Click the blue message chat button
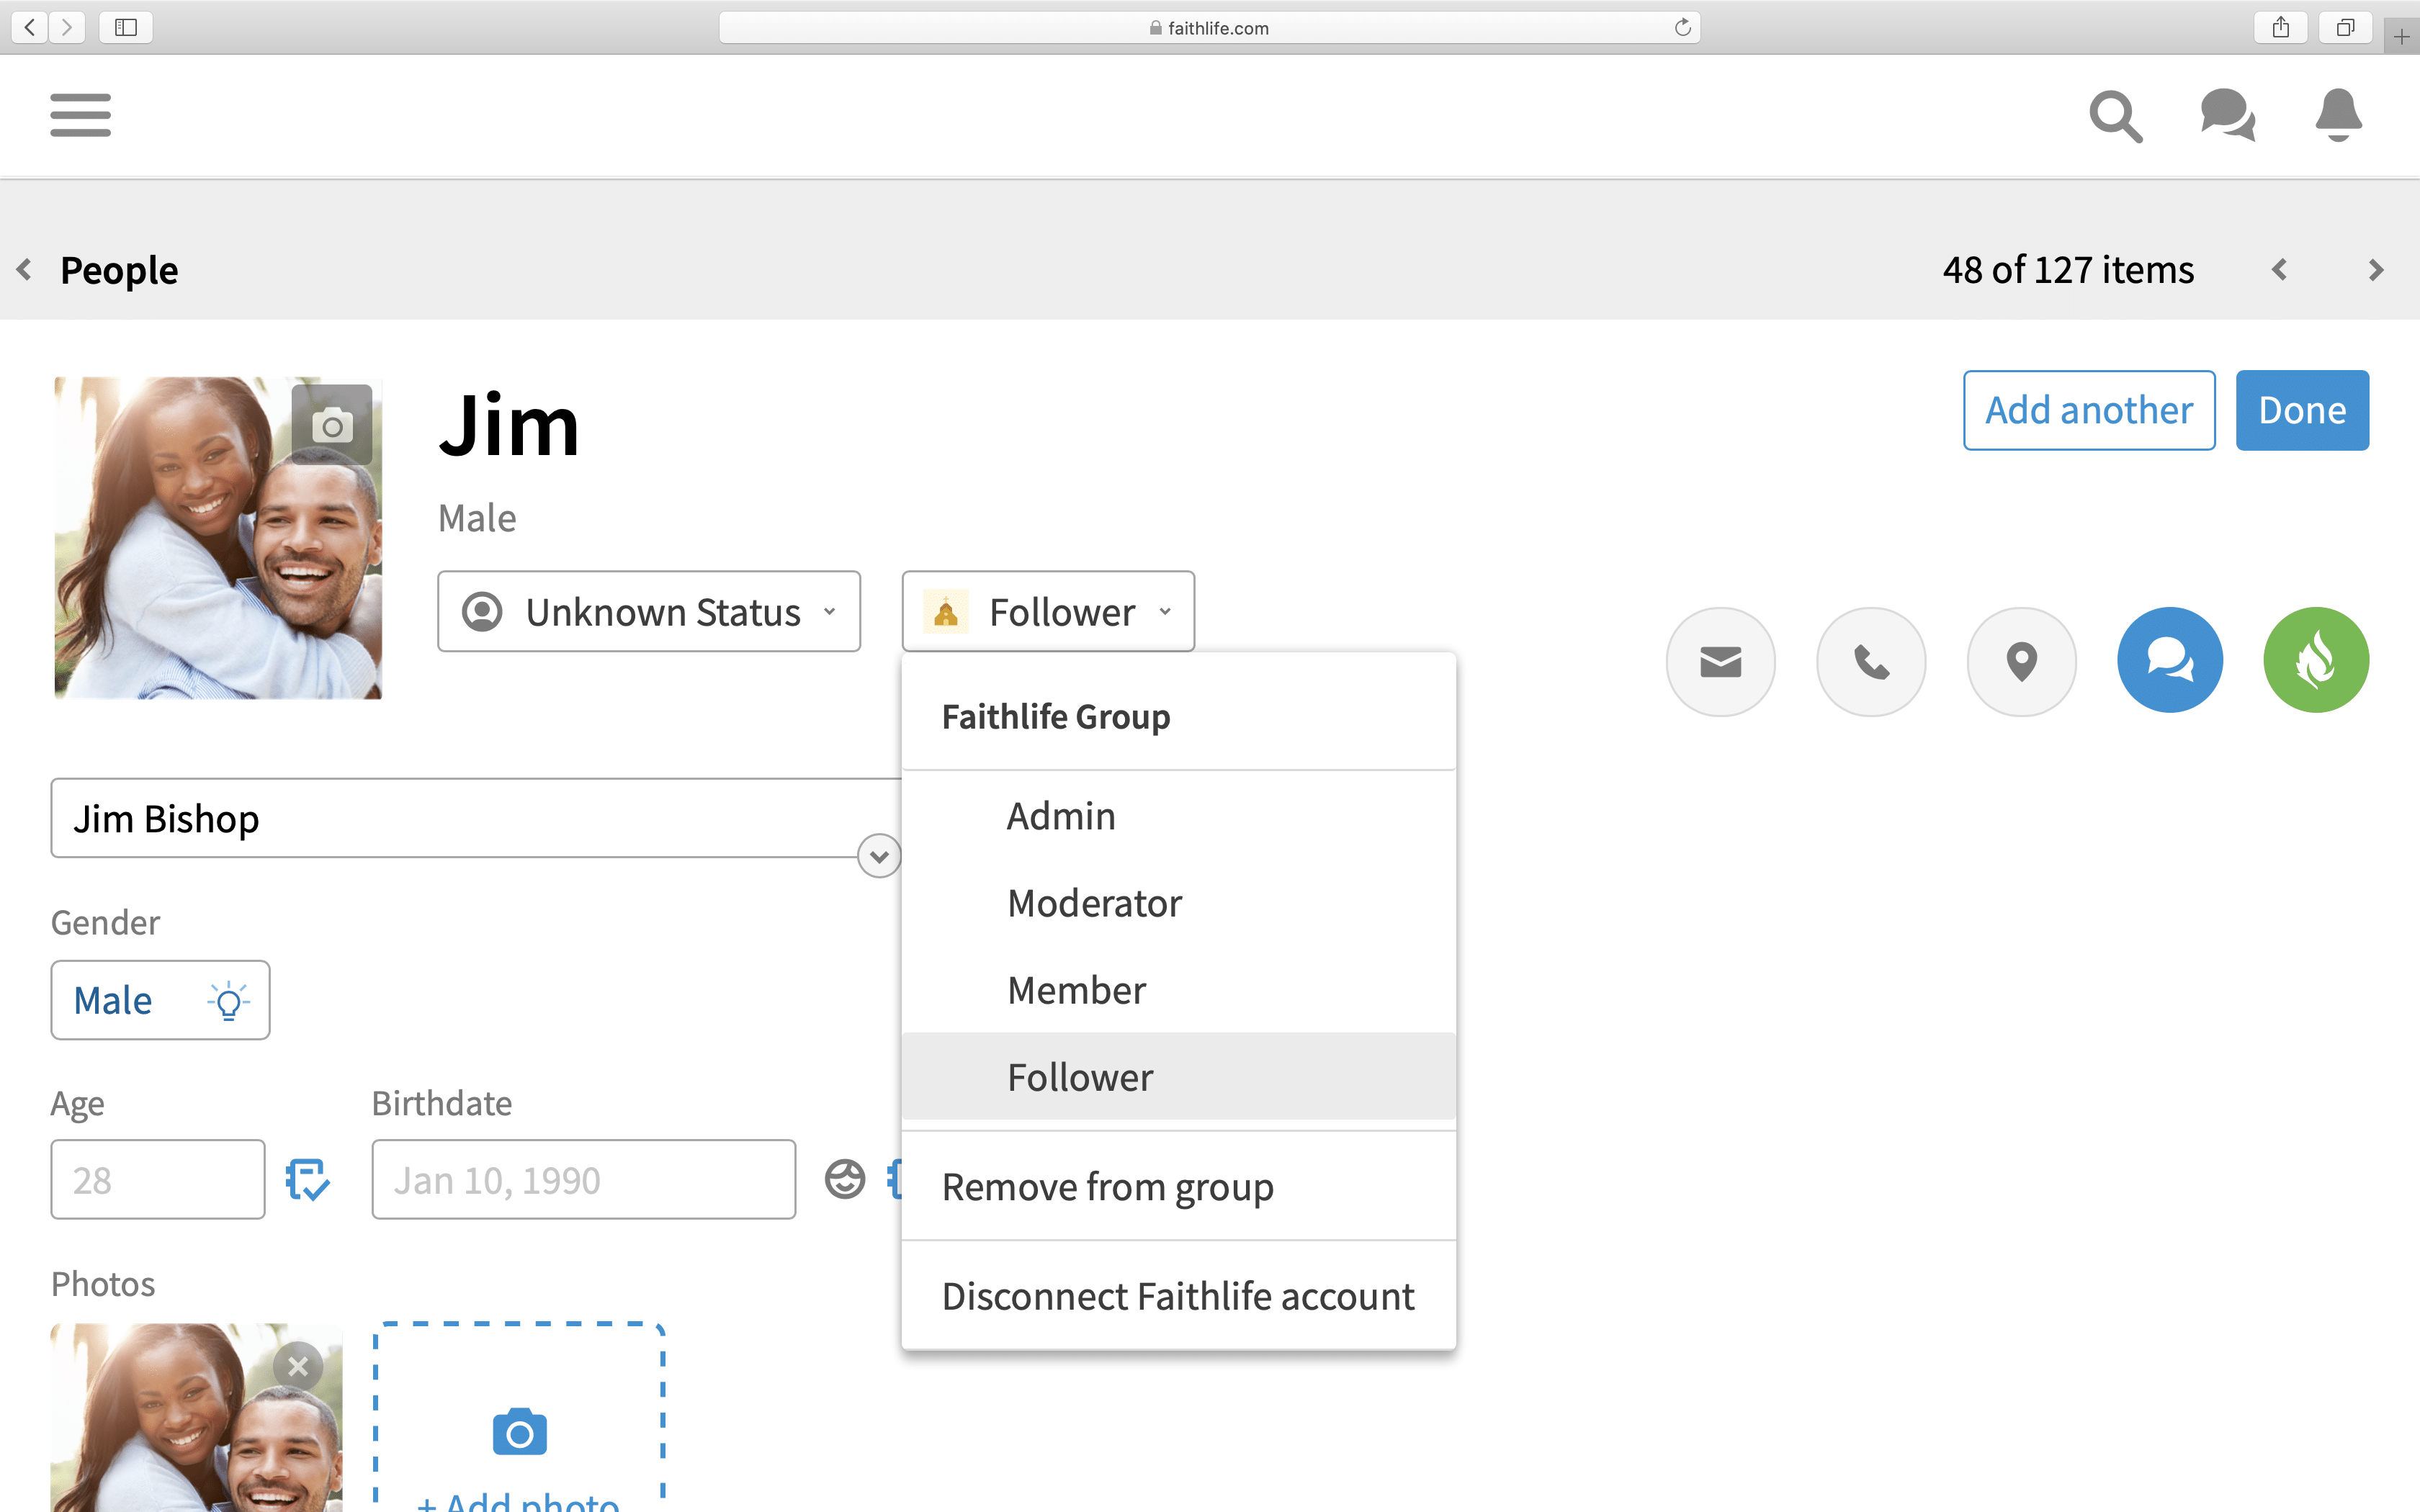The height and width of the screenshot is (1512, 2420). 2170,660
